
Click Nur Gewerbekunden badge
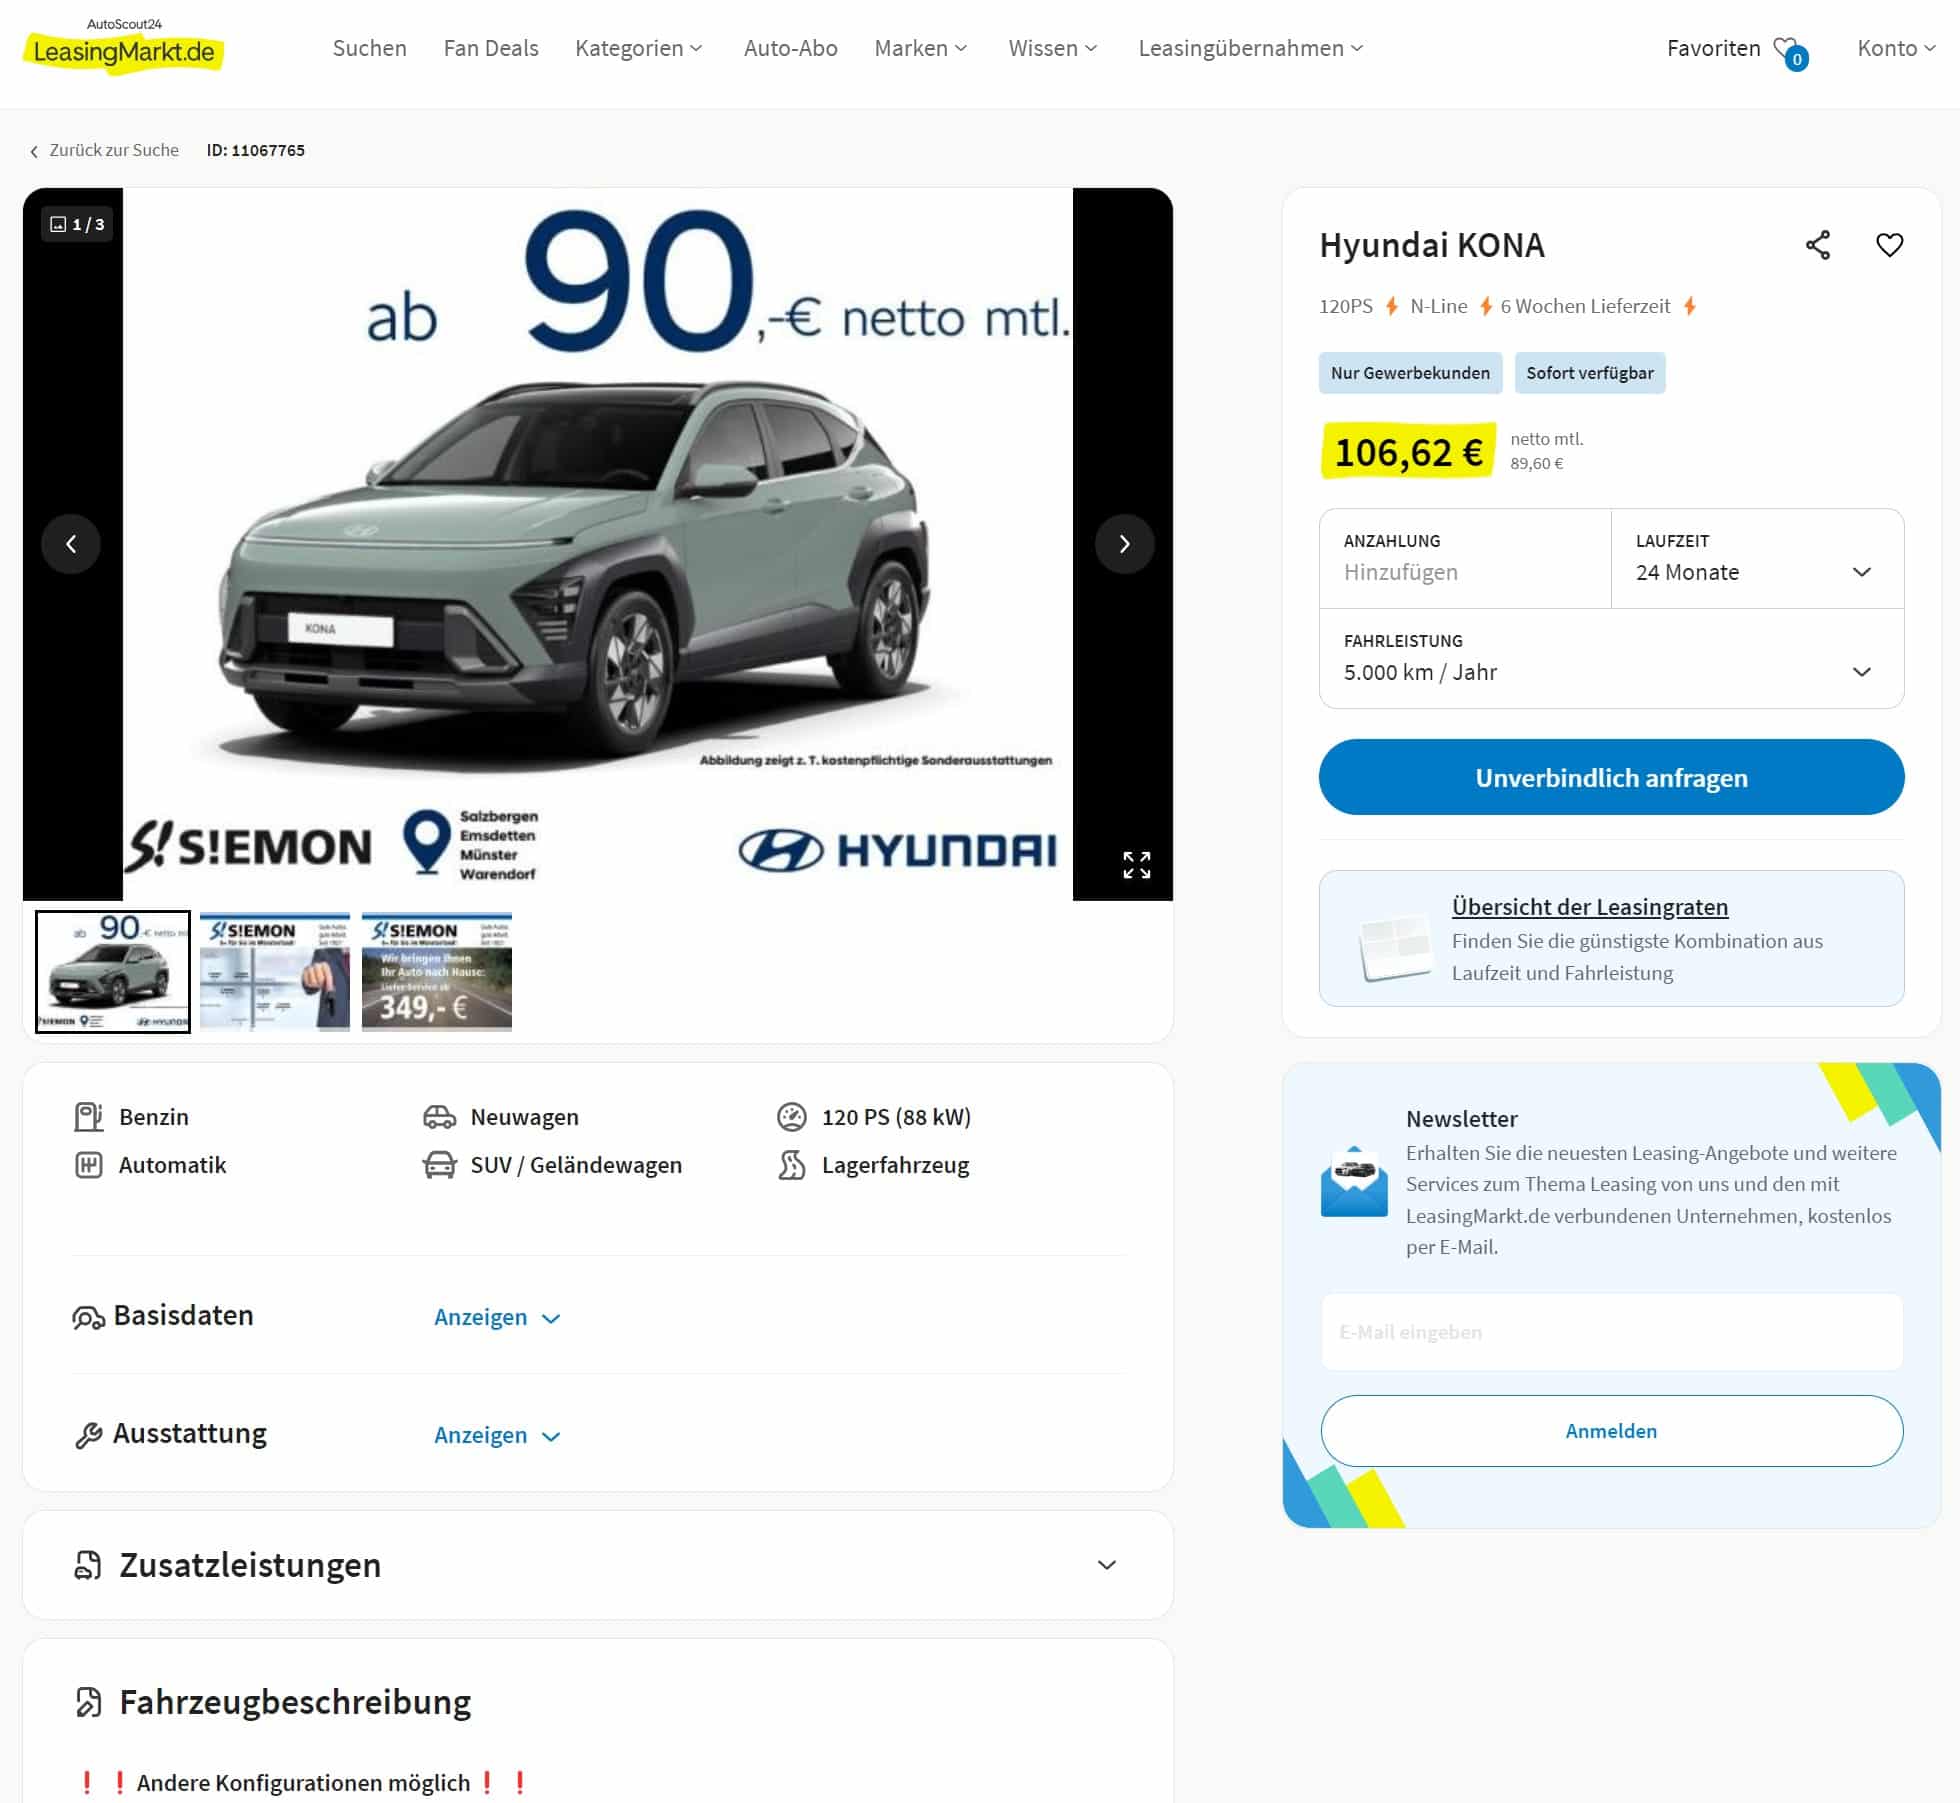[1410, 373]
